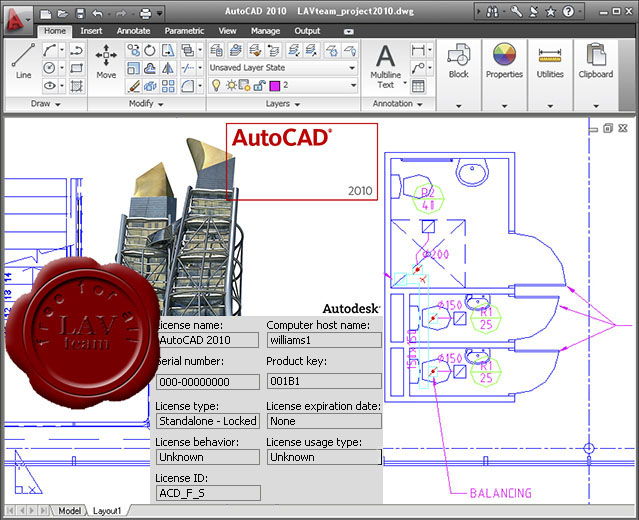
Task: Click the Copy objects tool
Action: 133,51
